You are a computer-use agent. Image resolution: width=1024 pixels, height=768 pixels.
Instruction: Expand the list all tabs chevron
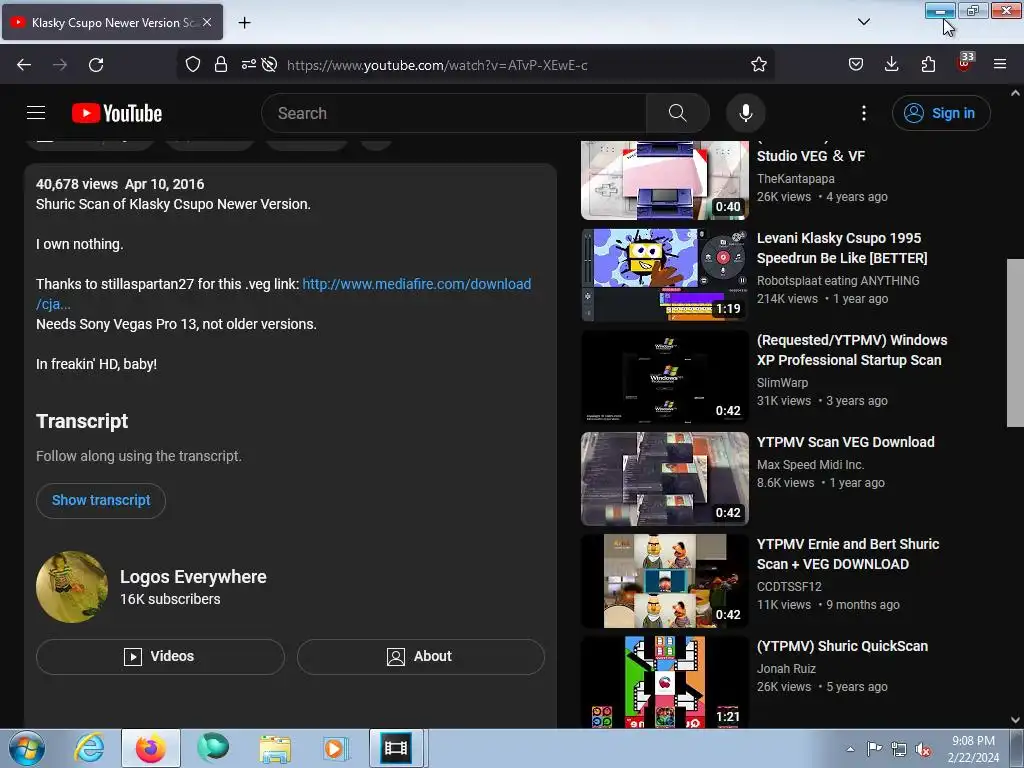[863, 22]
